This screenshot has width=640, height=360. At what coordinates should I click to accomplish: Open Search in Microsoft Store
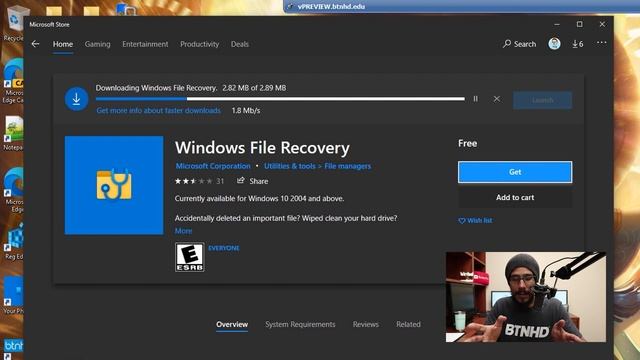(520, 44)
